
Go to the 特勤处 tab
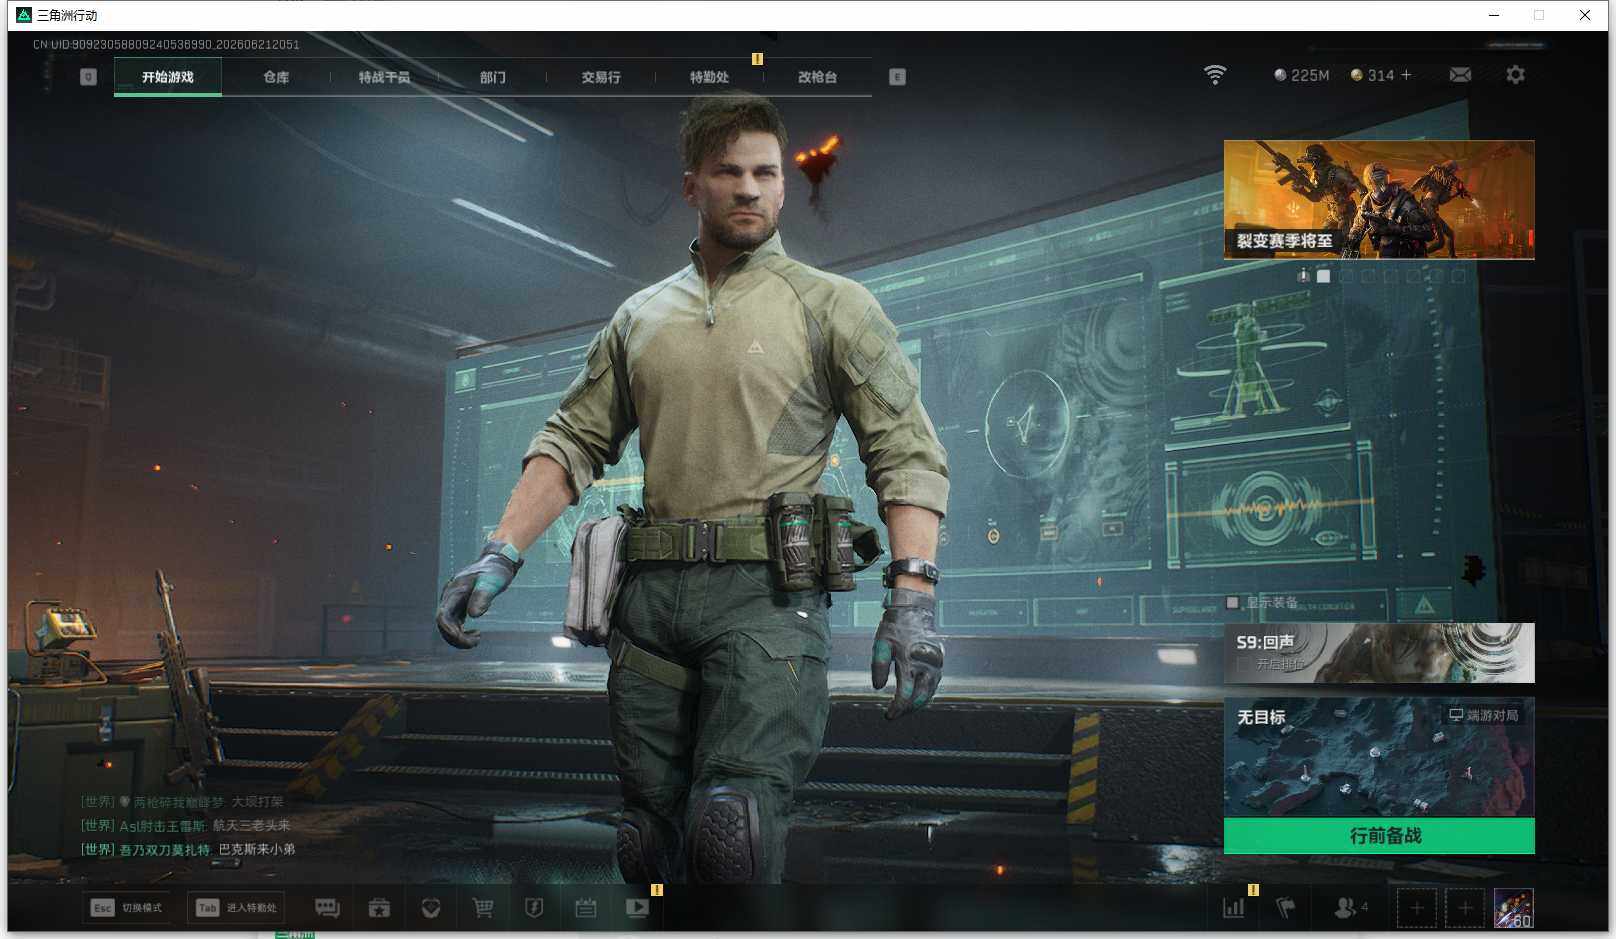point(709,77)
